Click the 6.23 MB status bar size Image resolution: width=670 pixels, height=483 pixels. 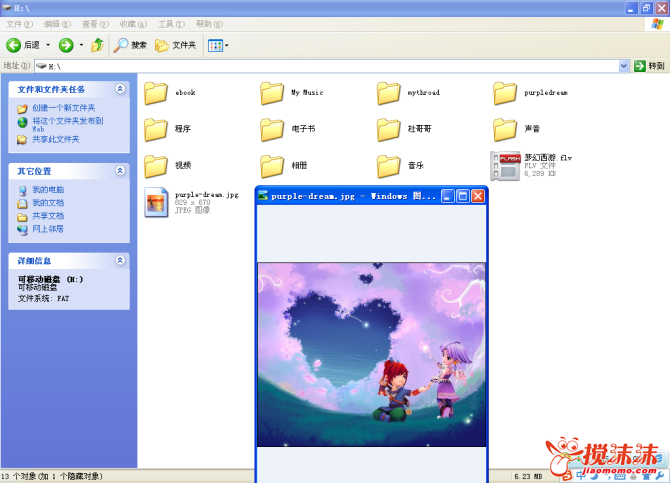point(528,477)
